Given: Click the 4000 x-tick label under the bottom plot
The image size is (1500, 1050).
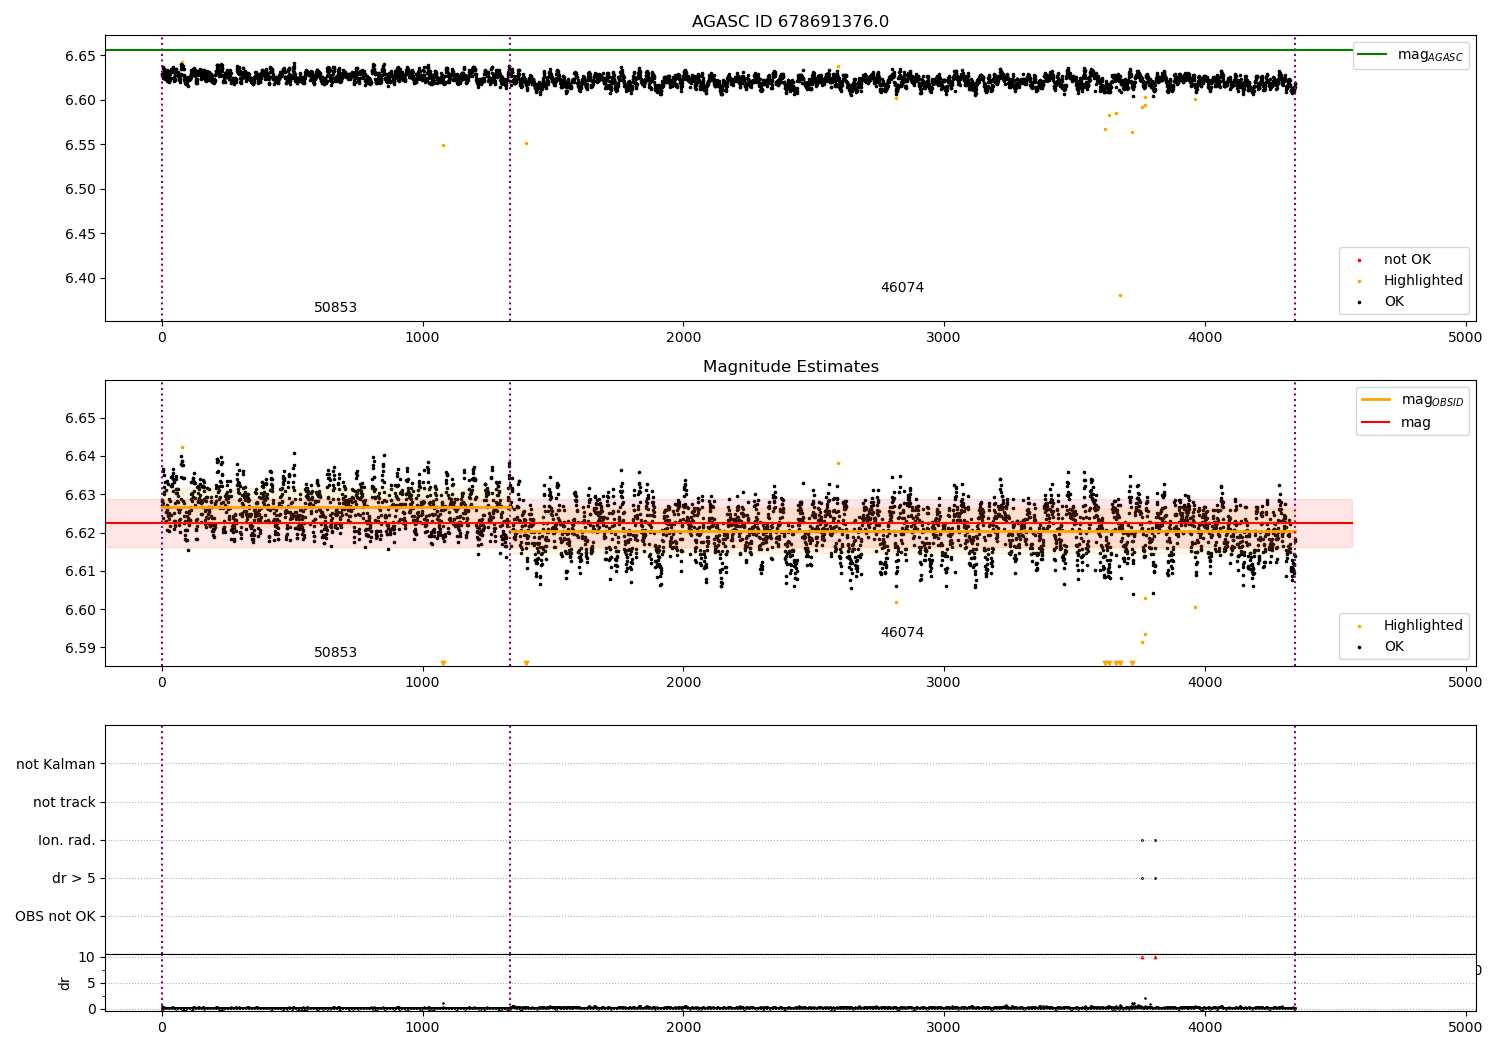Looking at the screenshot, I should pyautogui.click(x=1205, y=1027).
